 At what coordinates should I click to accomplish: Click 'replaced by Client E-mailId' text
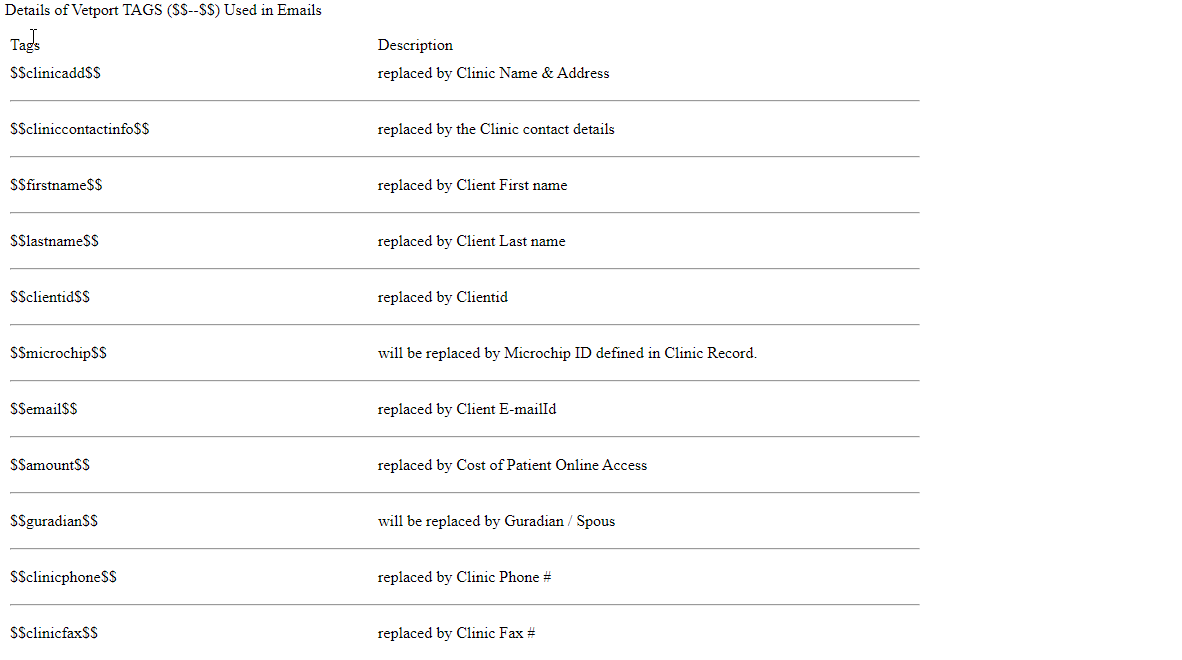pos(467,409)
